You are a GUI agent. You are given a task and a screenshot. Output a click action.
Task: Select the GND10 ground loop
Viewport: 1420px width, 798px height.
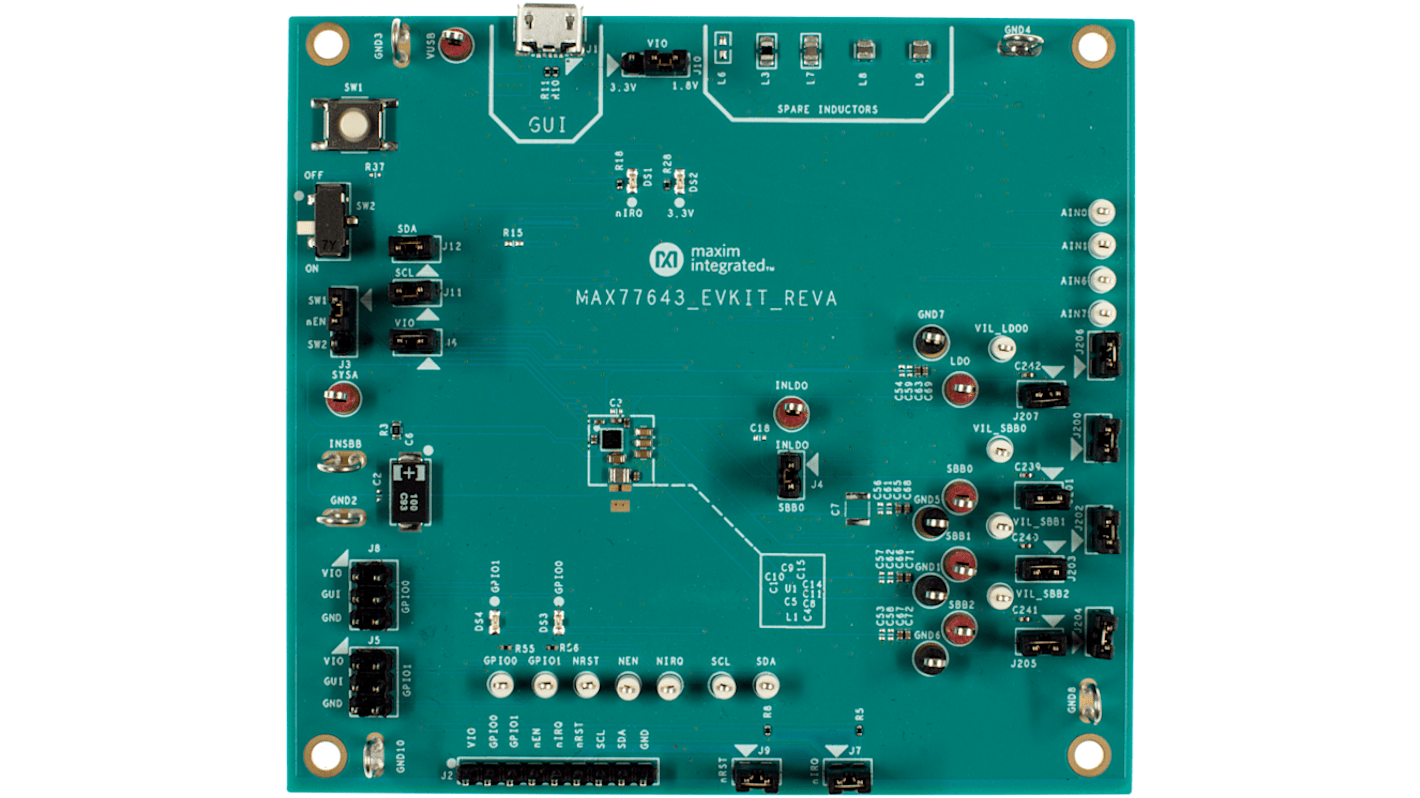374,755
